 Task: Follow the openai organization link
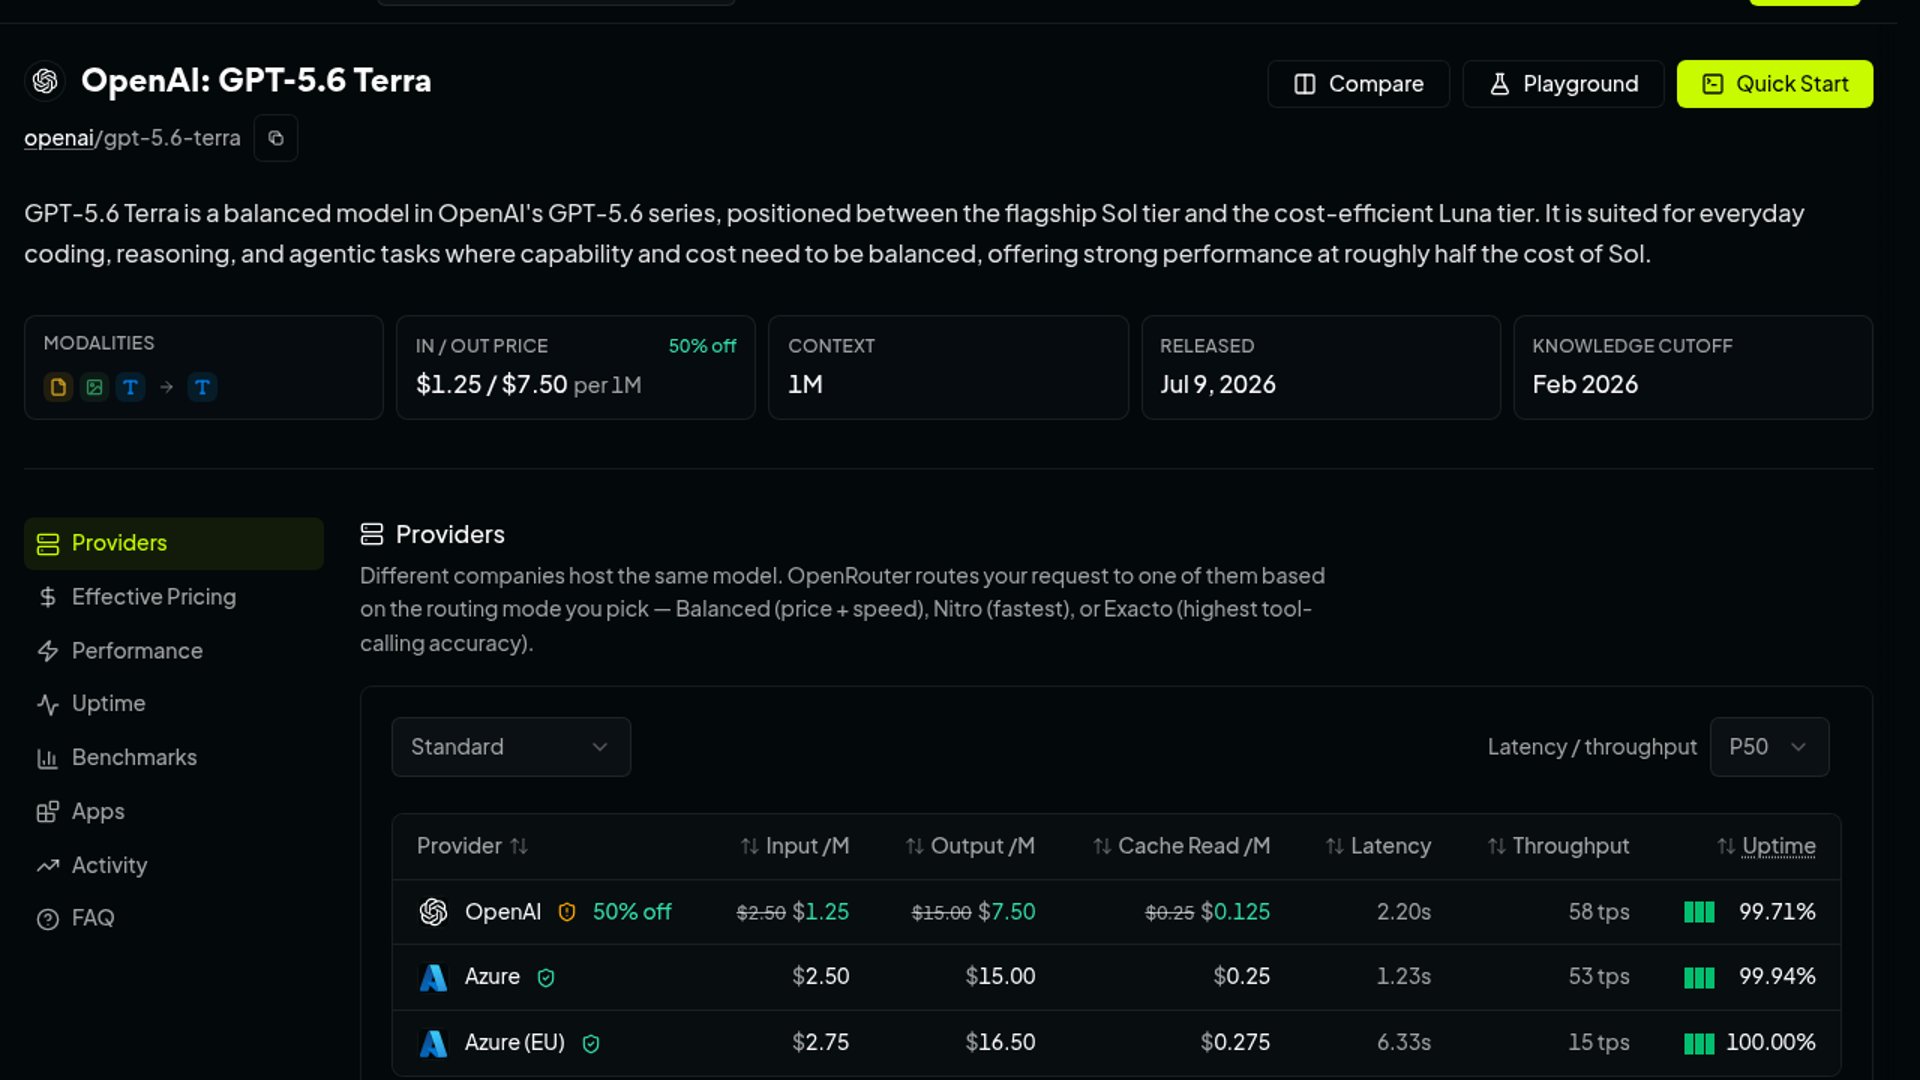(58, 138)
